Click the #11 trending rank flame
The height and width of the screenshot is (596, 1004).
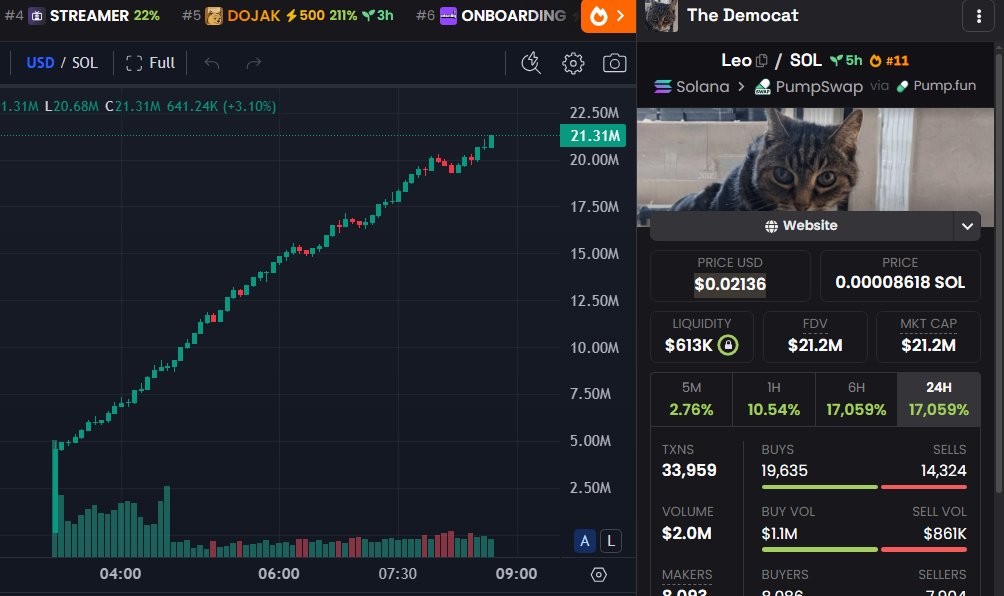[x=875, y=61]
